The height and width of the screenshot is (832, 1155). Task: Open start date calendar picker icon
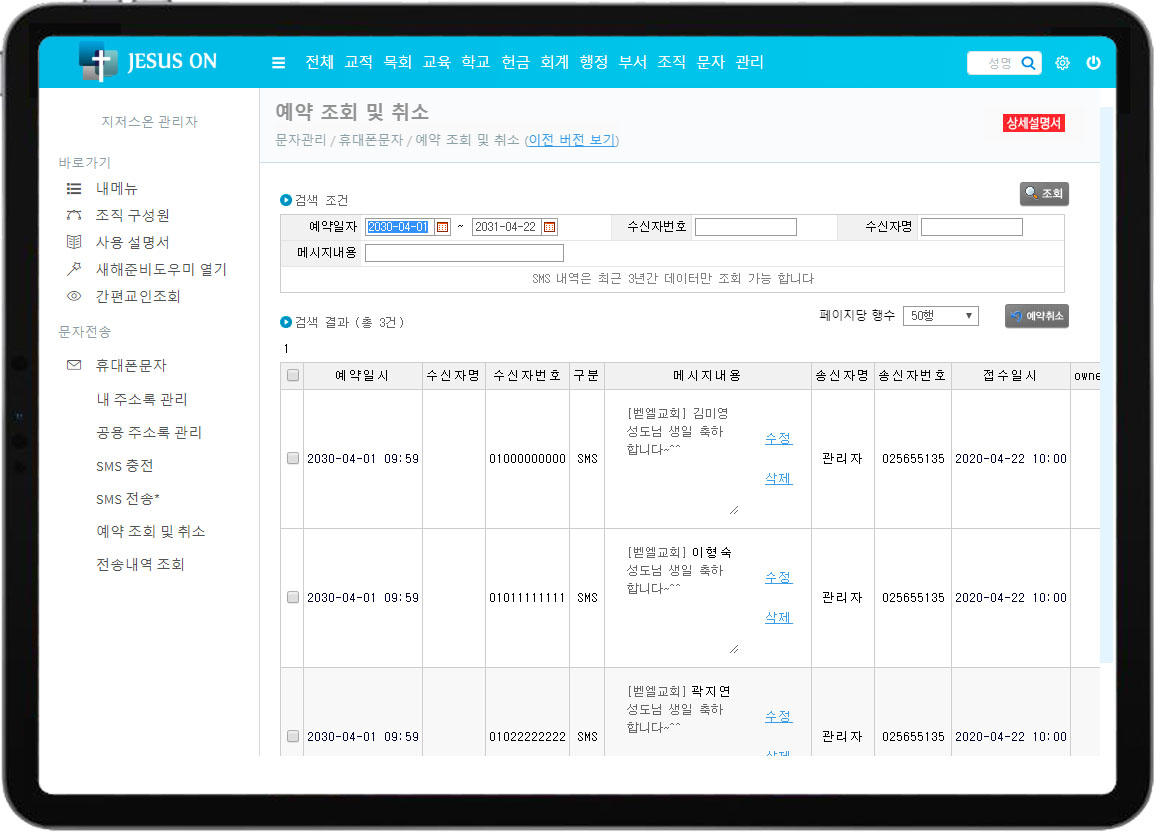[x=443, y=227]
